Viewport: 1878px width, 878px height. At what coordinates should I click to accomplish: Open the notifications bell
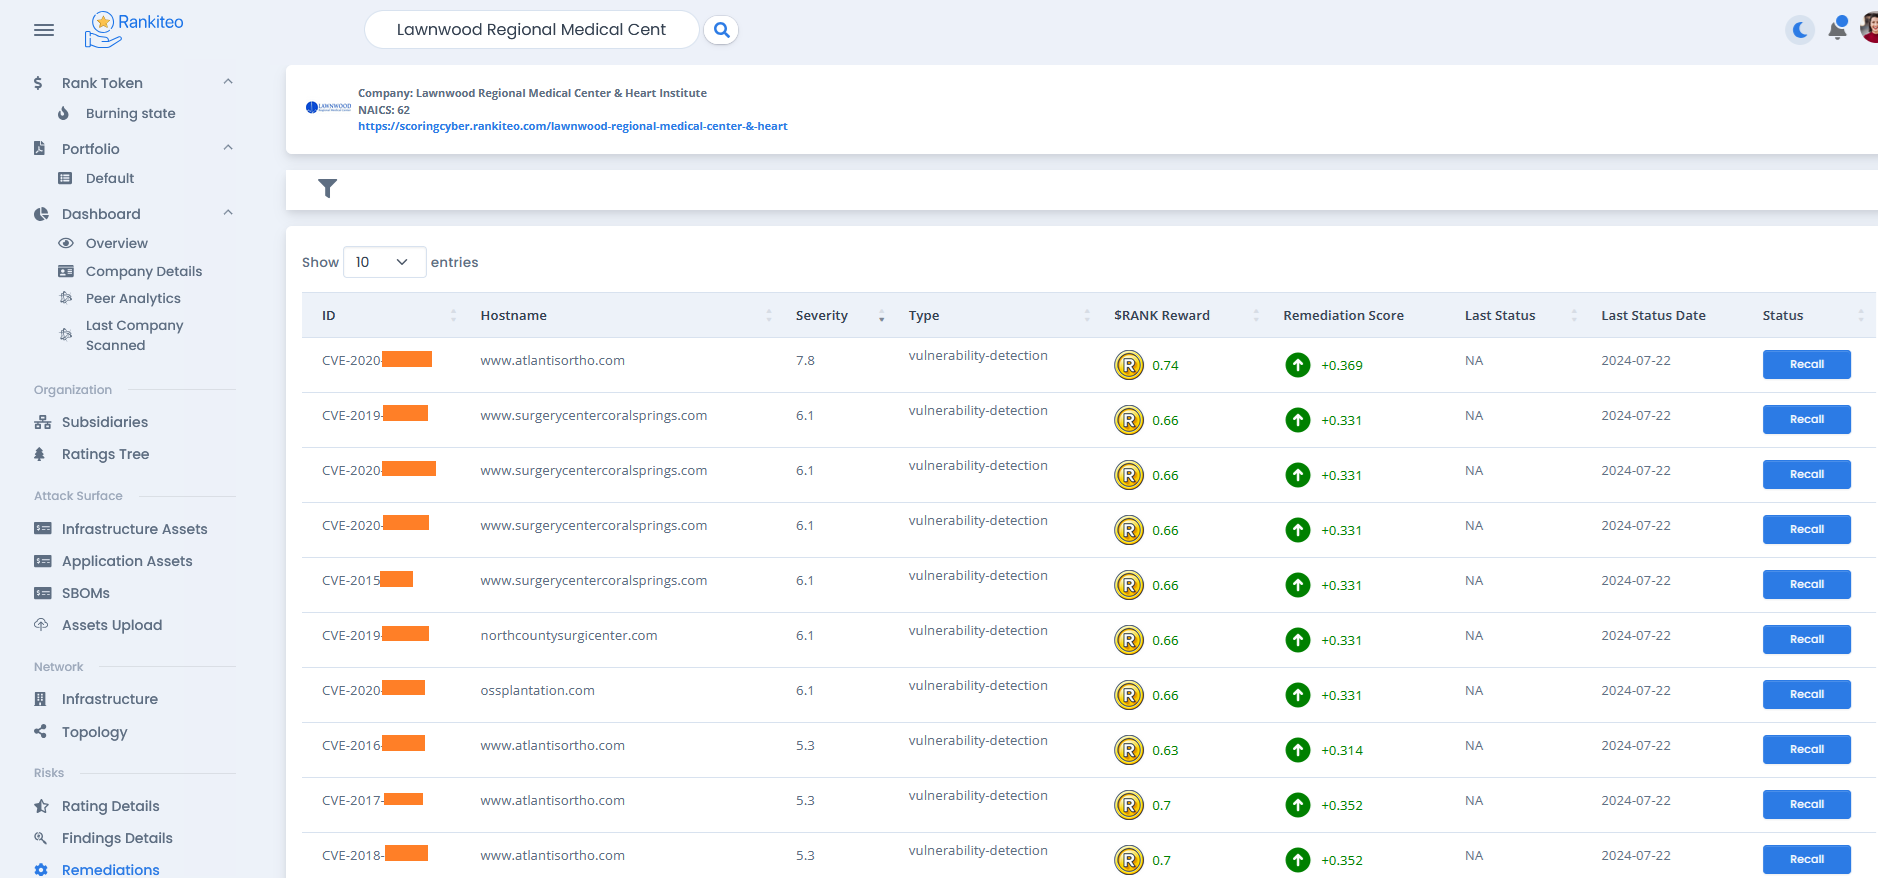1838,28
